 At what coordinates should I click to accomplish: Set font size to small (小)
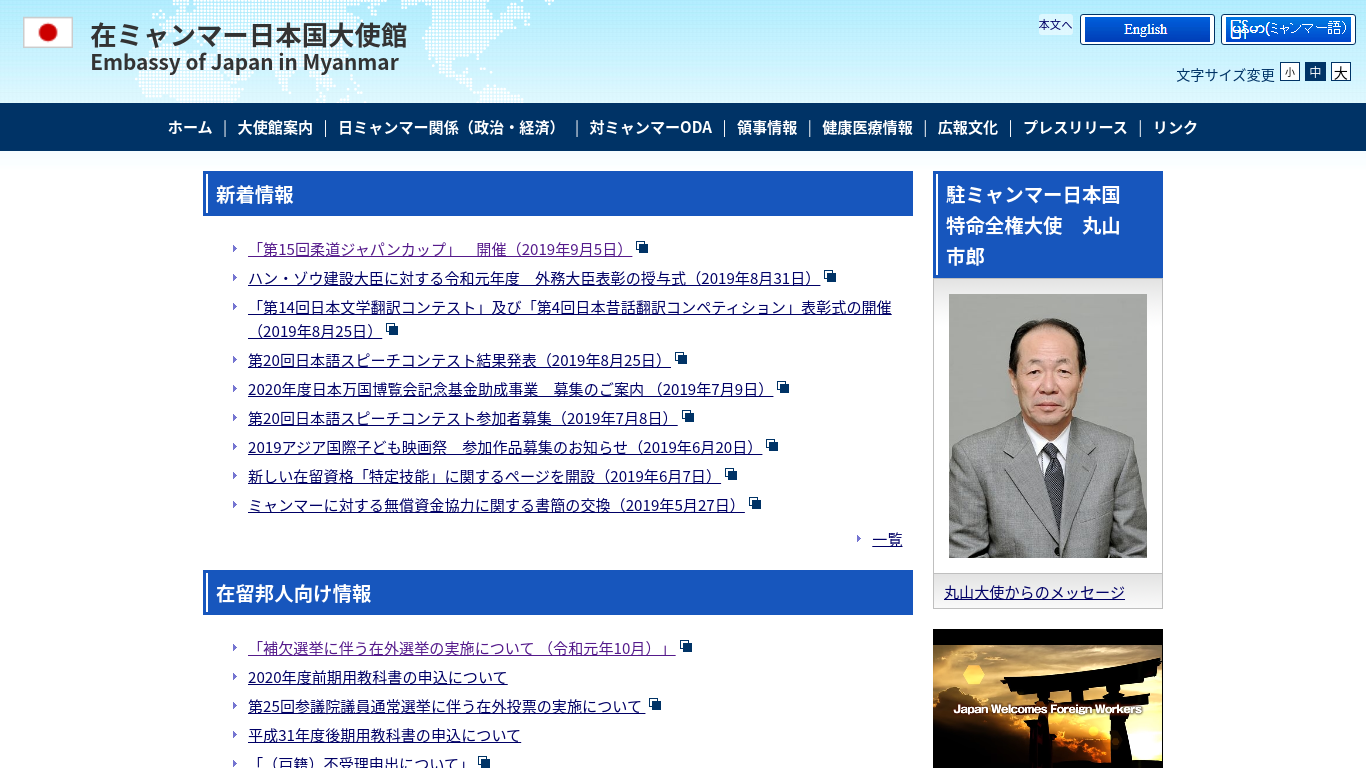(x=1290, y=72)
